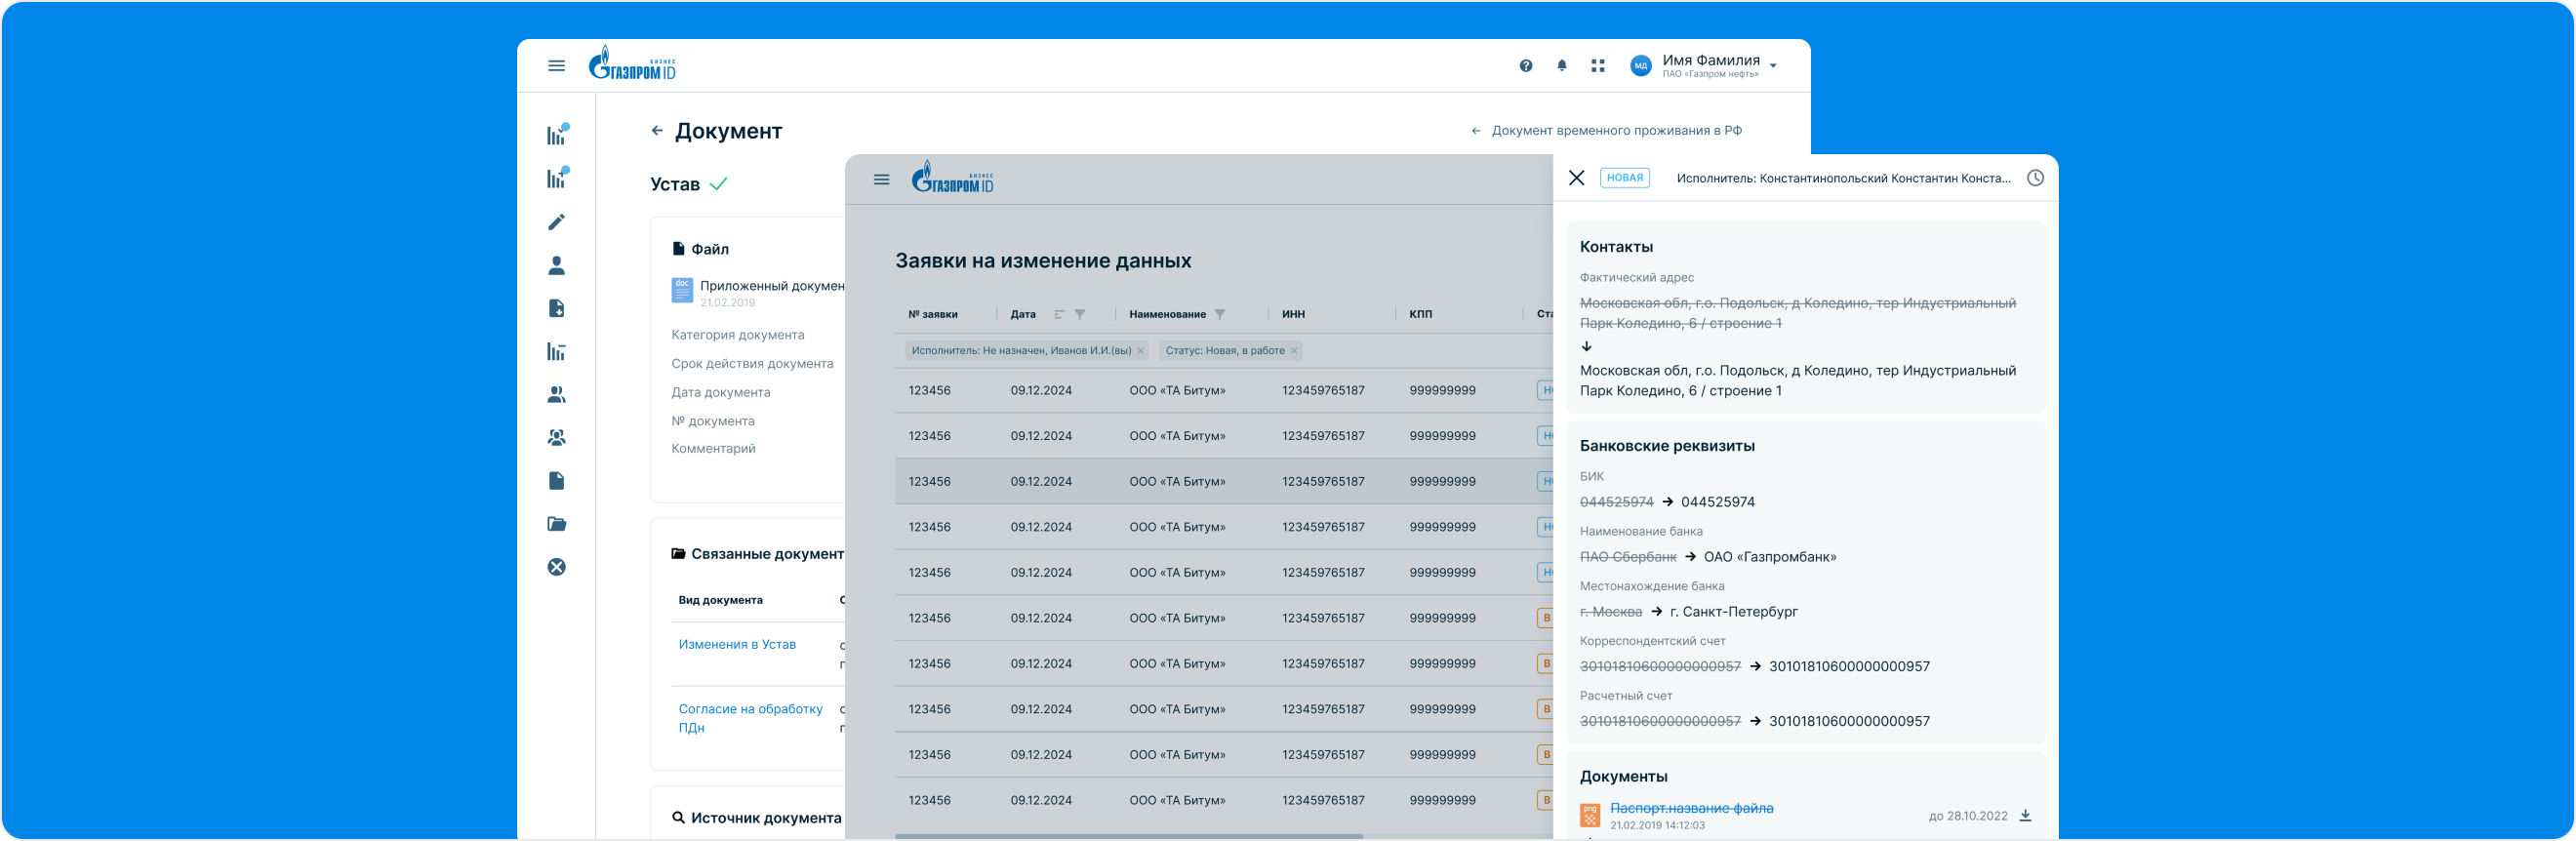Open the file download sidebar icon
2576x841 pixels.
(x=557, y=308)
